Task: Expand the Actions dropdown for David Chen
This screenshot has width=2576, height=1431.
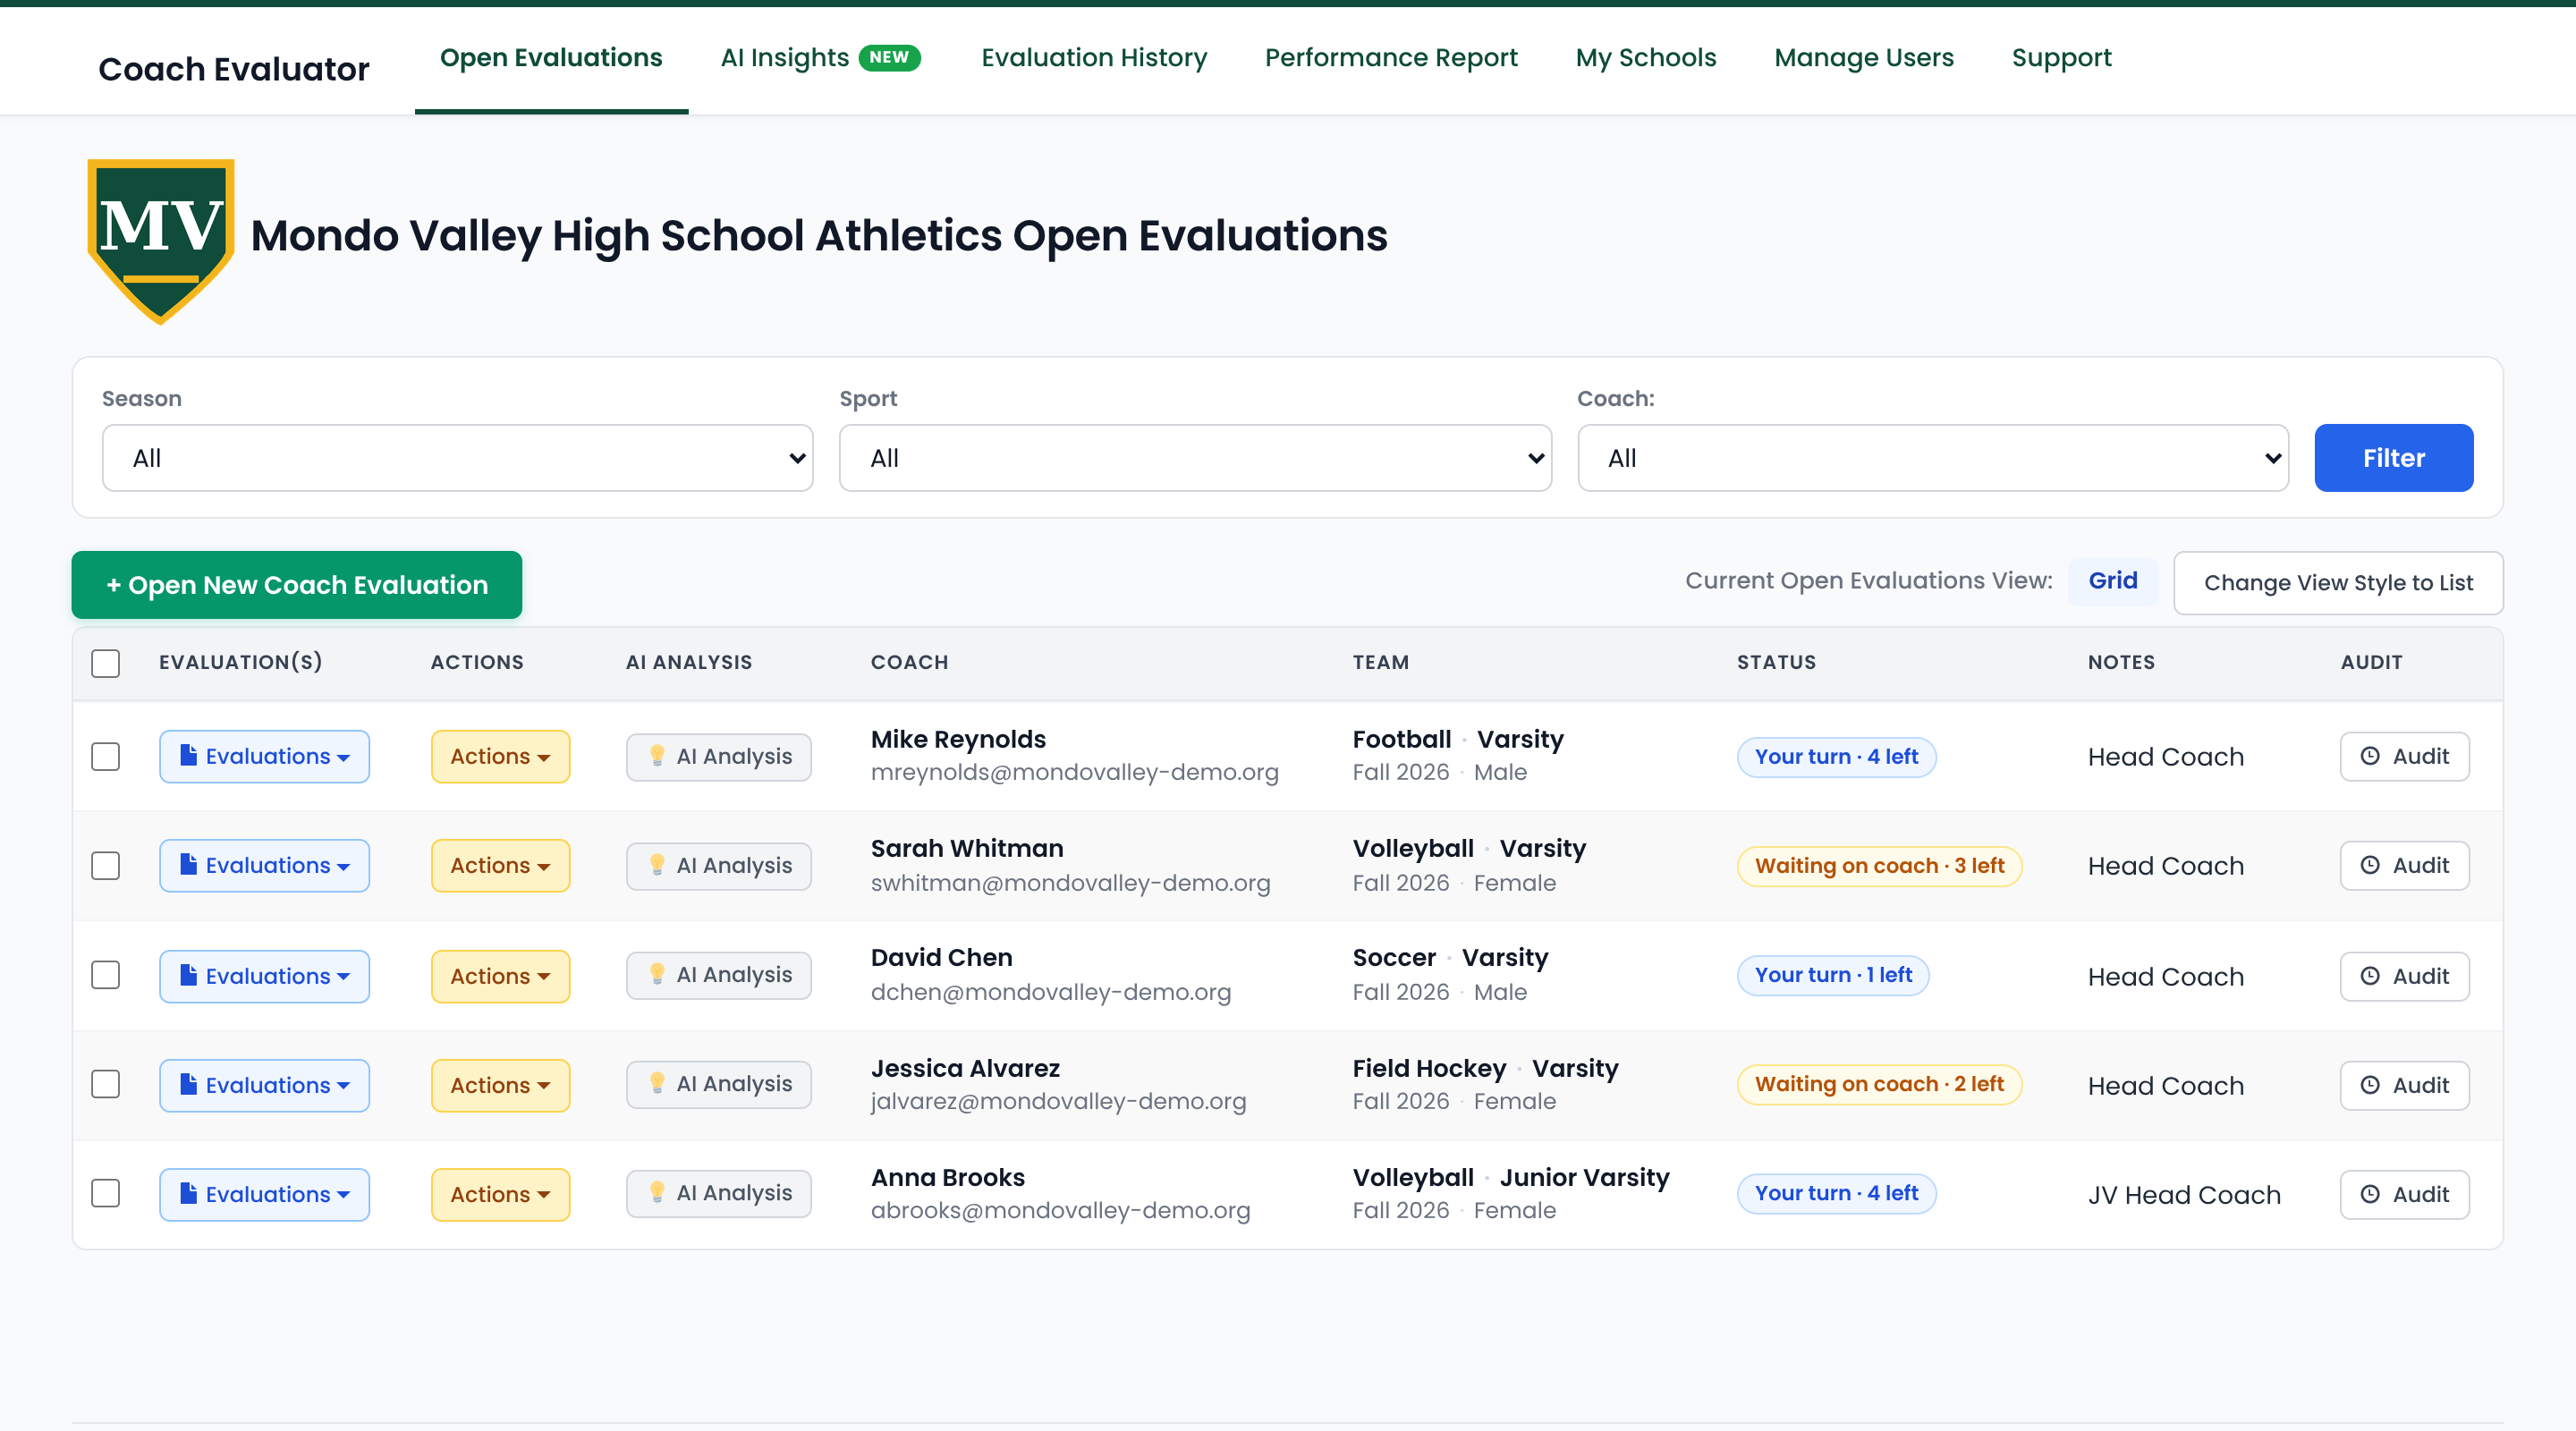Action: [500, 976]
